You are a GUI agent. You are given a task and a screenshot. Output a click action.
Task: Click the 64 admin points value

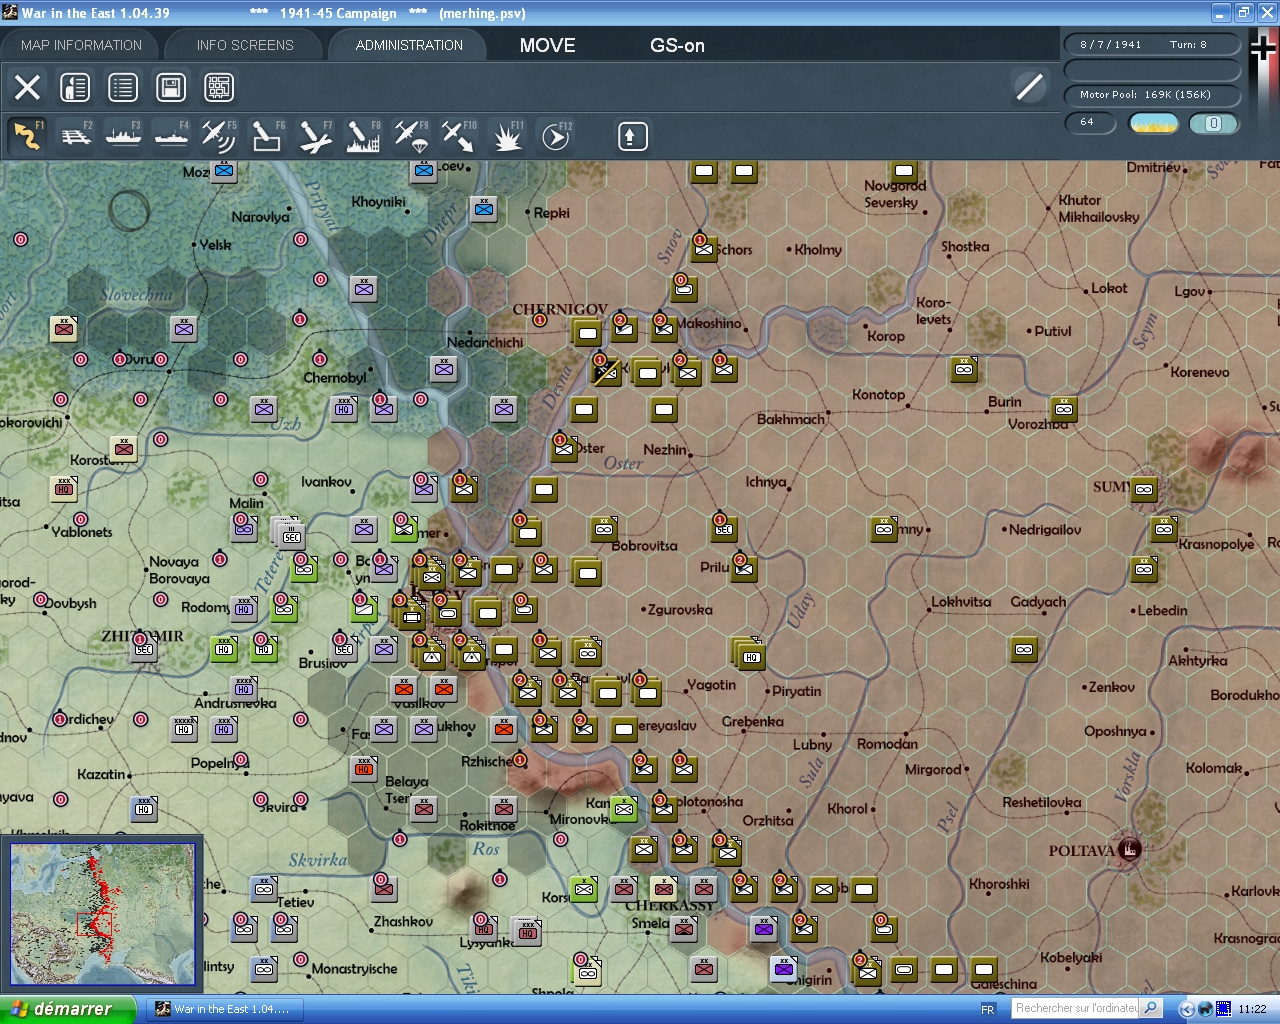pos(1088,122)
